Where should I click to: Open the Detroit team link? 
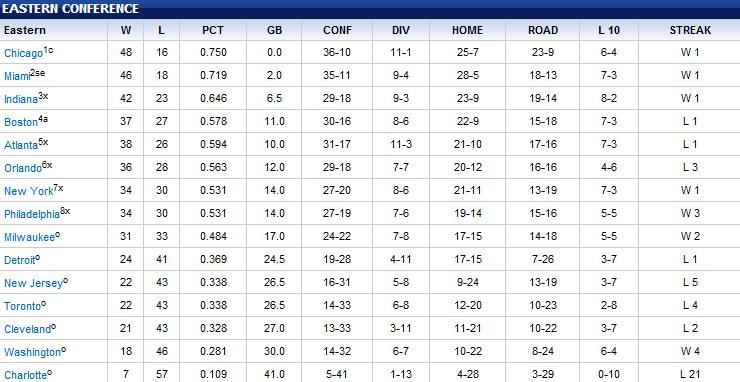(20, 260)
